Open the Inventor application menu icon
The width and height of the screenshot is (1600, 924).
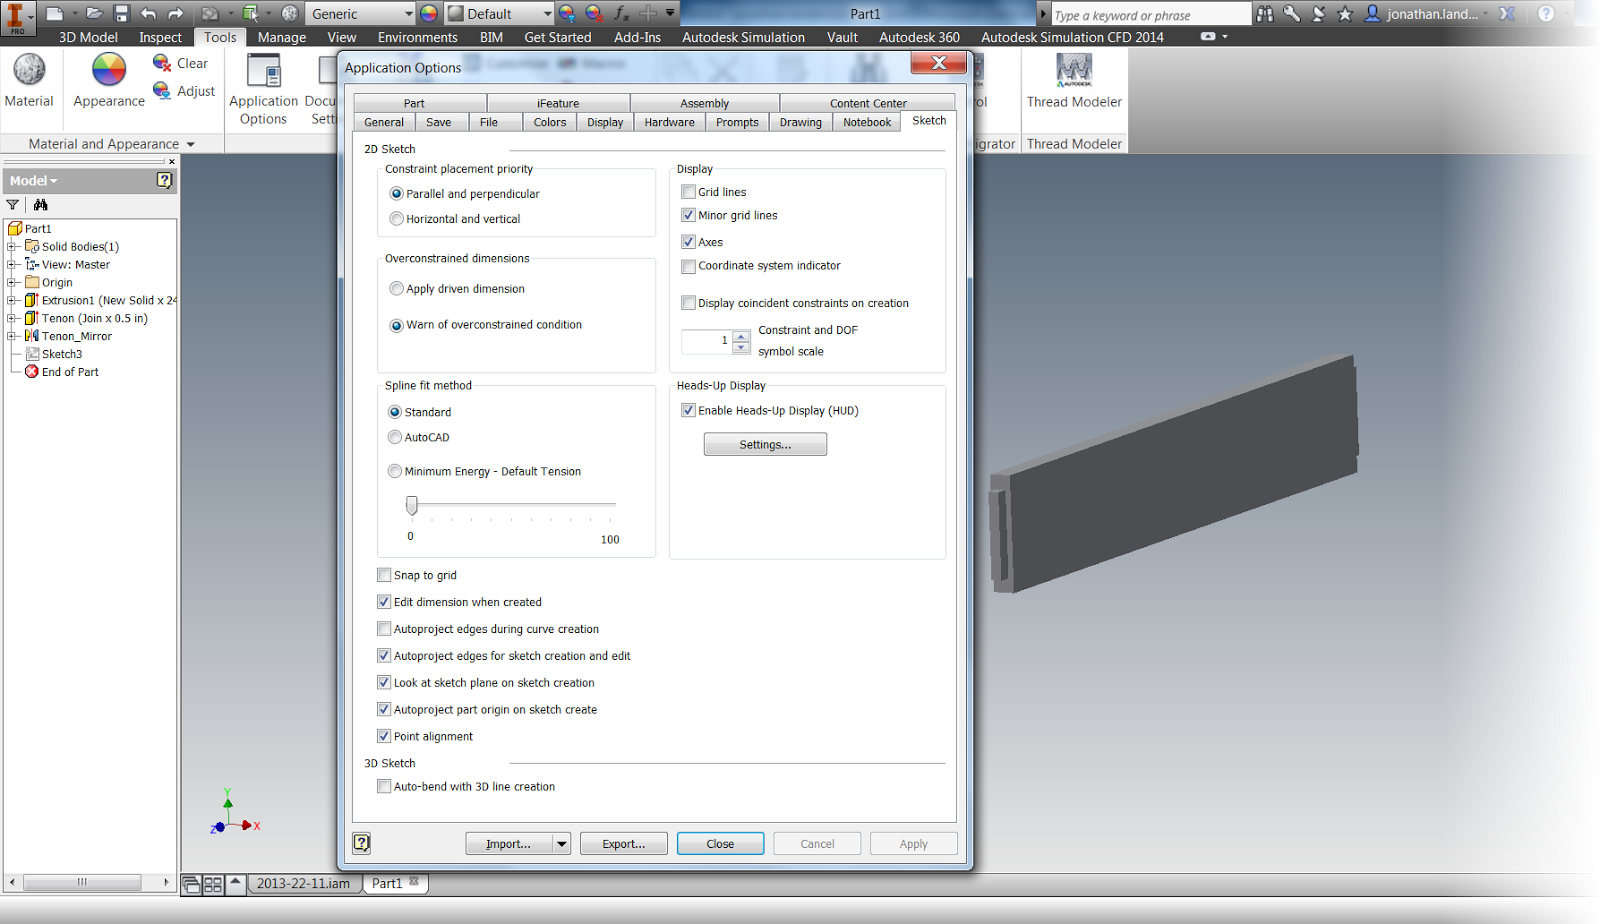(x=16, y=17)
